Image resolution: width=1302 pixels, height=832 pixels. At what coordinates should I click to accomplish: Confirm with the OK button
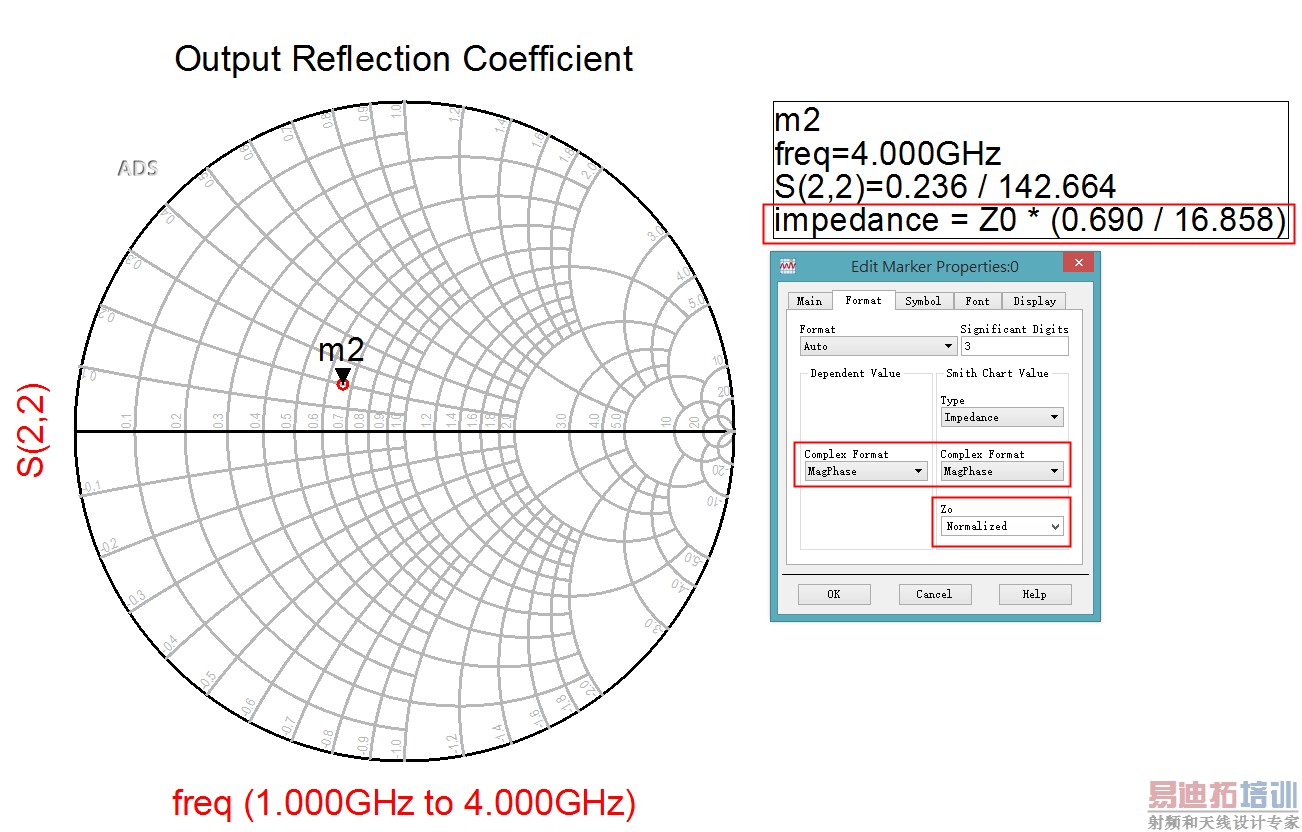coord(834,594)
